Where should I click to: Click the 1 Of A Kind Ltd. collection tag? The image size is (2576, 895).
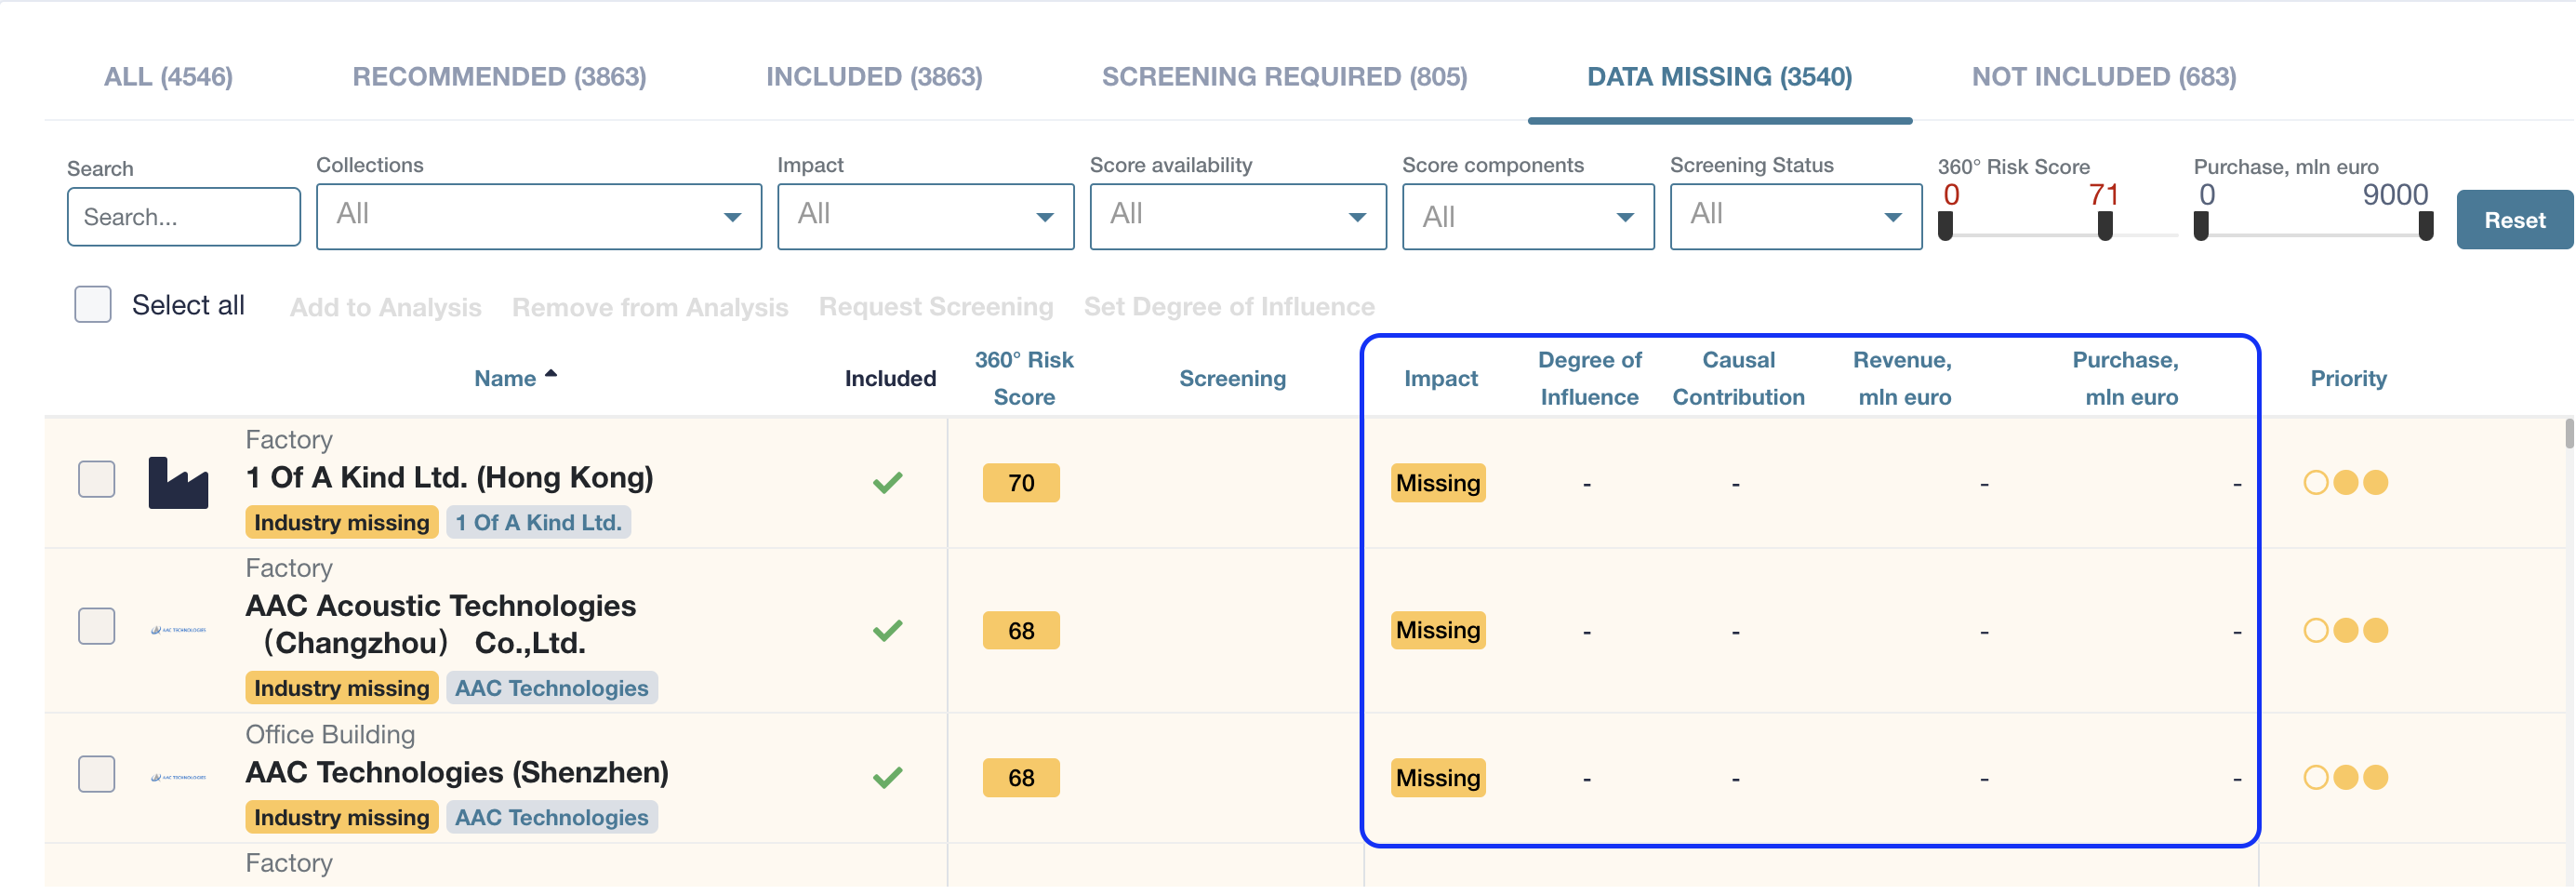tap(538, 523)
